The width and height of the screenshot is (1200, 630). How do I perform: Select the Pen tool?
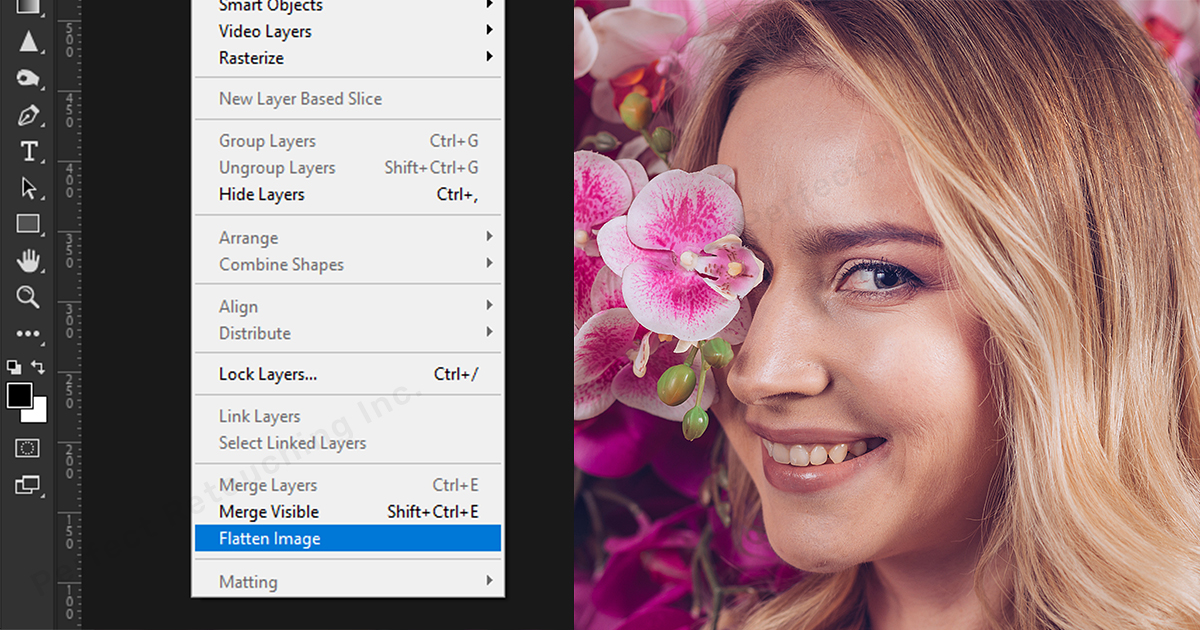pos(28,115)
